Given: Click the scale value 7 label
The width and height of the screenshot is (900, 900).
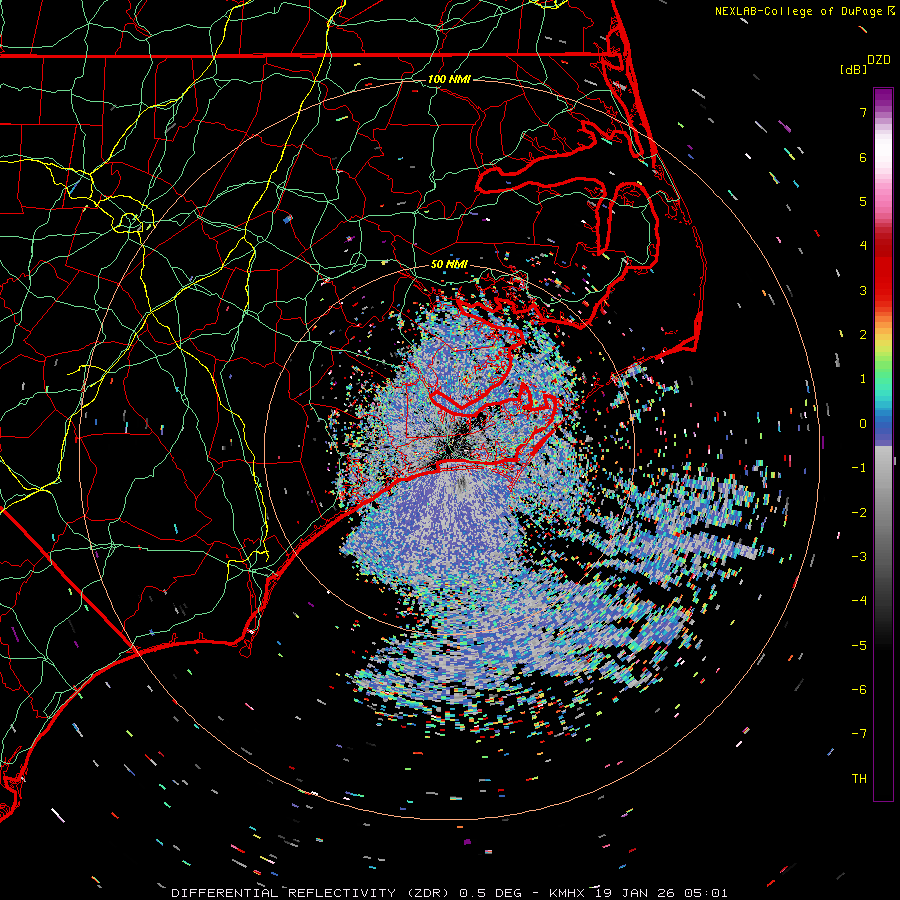Looking at the screenshot, I should pyautogui.click(x=863, y=112).
